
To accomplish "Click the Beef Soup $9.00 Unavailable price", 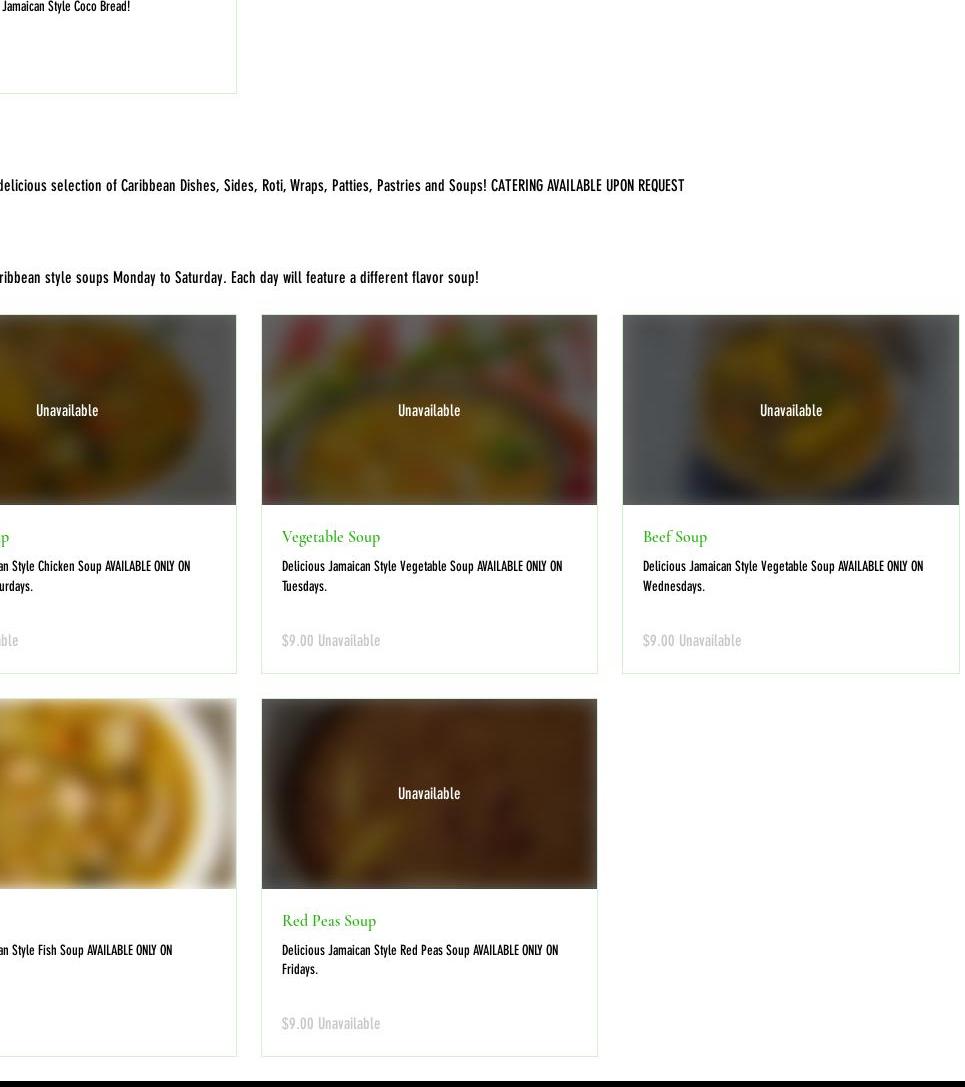I will tap(692, 641).
